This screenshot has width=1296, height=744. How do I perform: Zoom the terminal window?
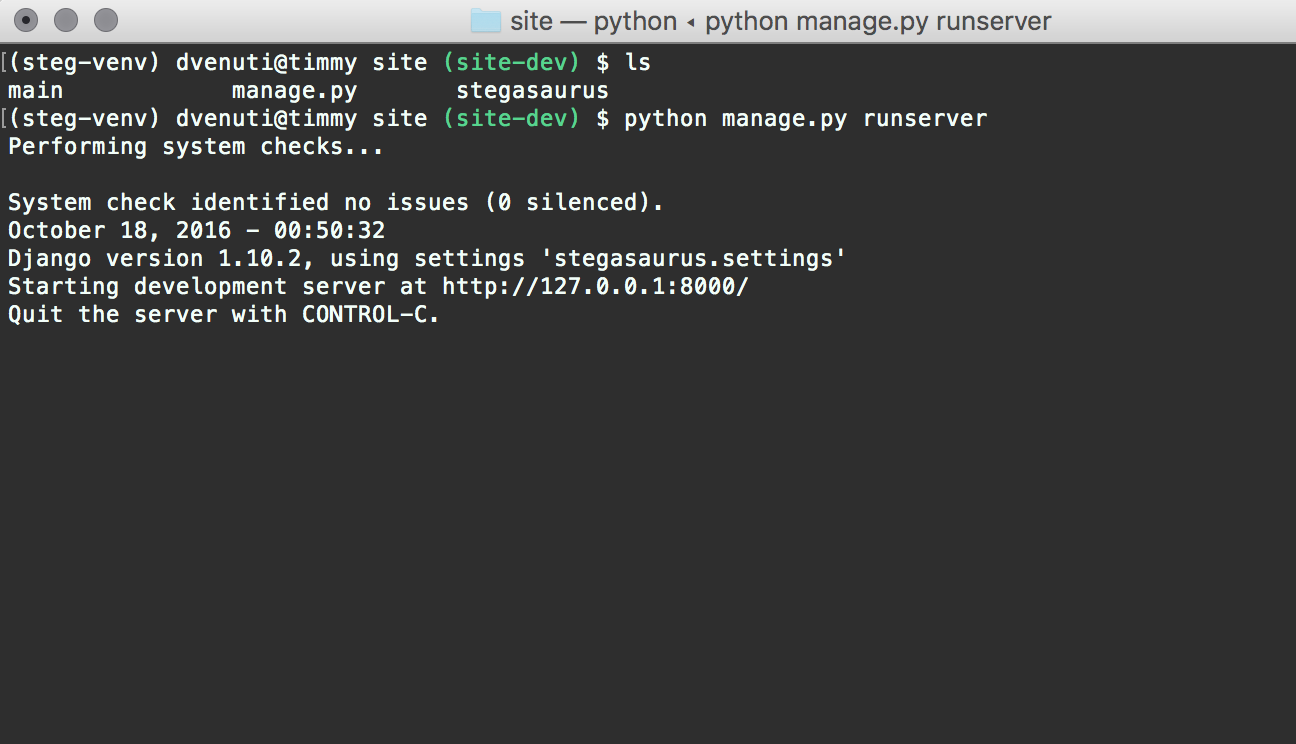[x=105, y=20]
